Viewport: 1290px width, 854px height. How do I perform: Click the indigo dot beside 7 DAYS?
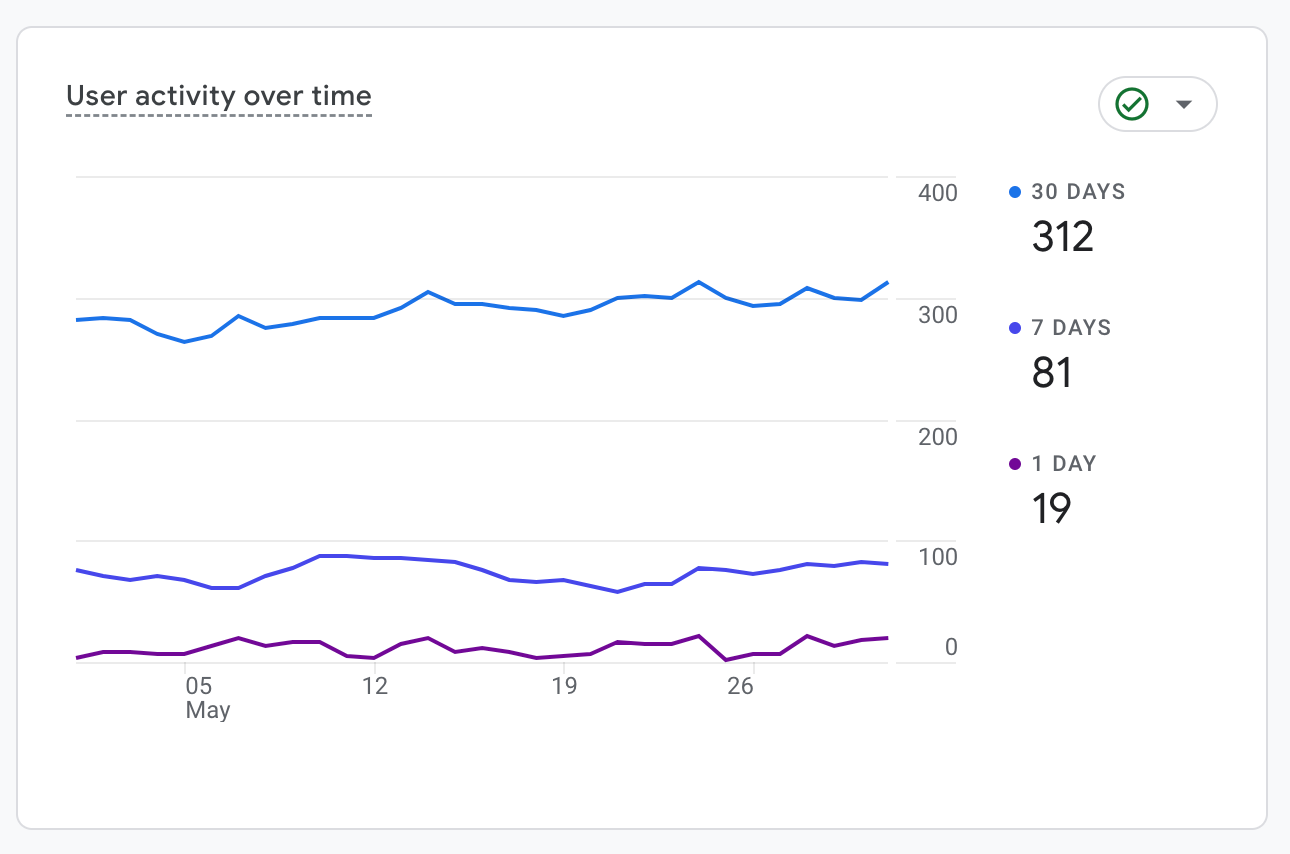(x=1016, y=328)
